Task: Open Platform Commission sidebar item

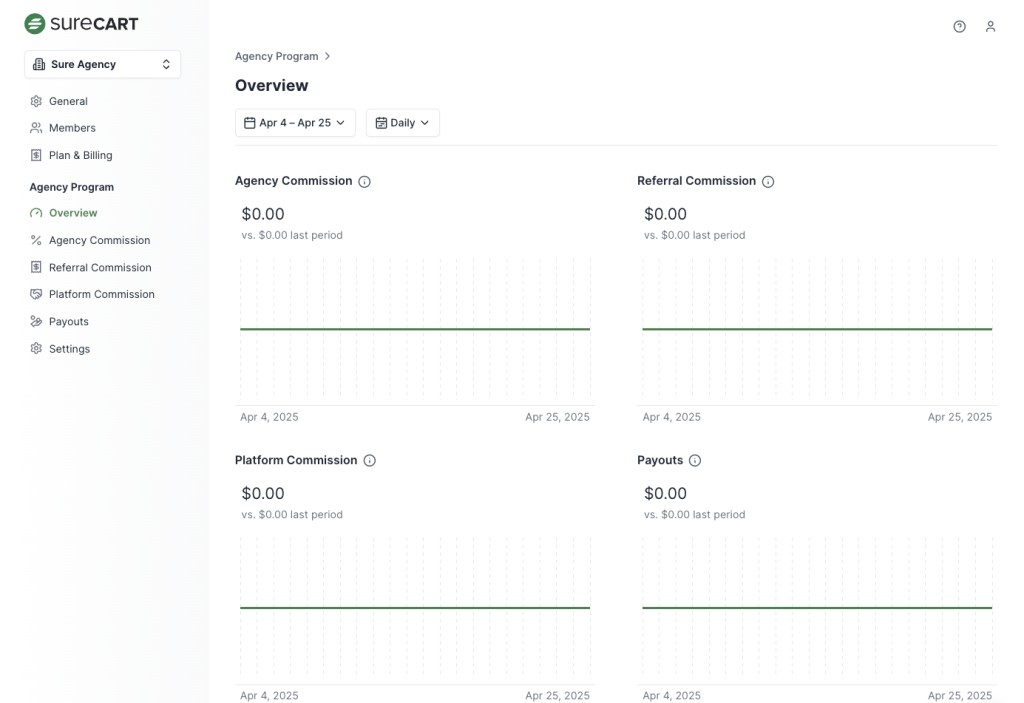Action: tap(101, 294)
